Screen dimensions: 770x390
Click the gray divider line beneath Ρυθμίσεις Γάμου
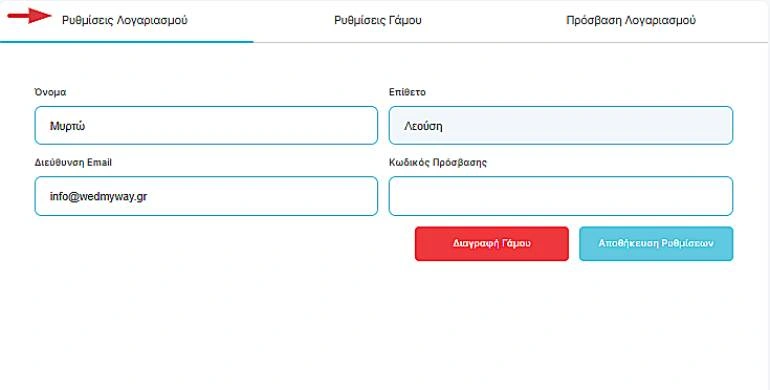(378, 42)
